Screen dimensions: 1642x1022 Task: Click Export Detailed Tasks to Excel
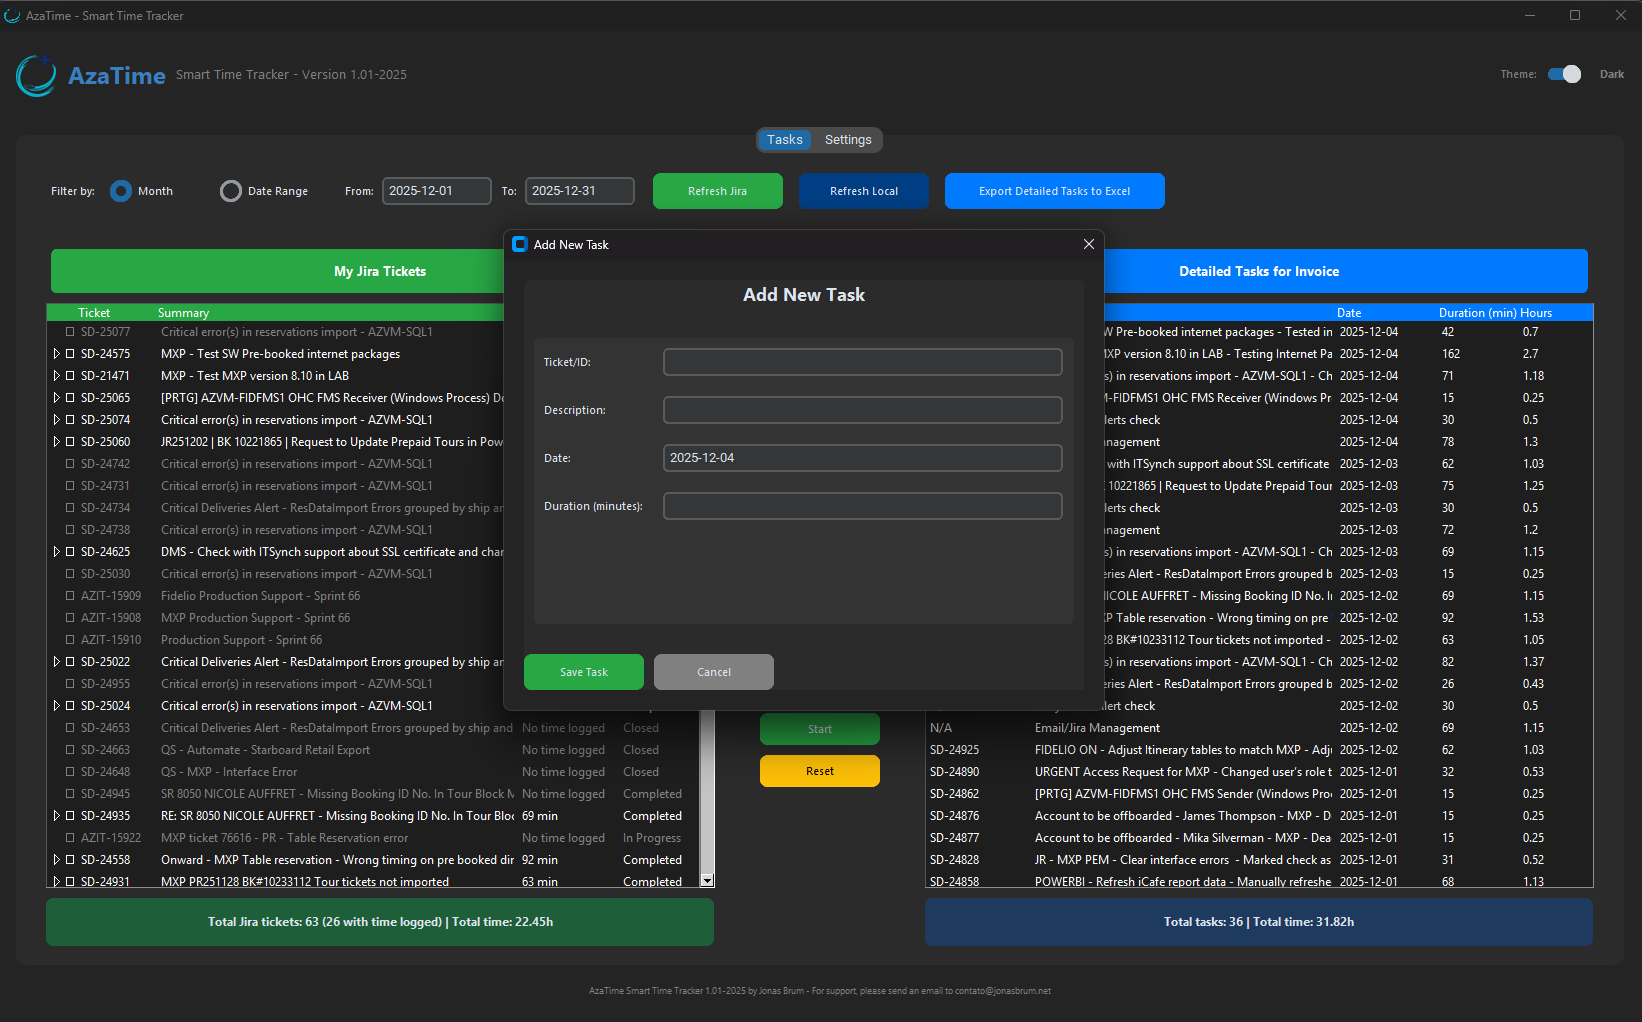(x=1054, y=191)
